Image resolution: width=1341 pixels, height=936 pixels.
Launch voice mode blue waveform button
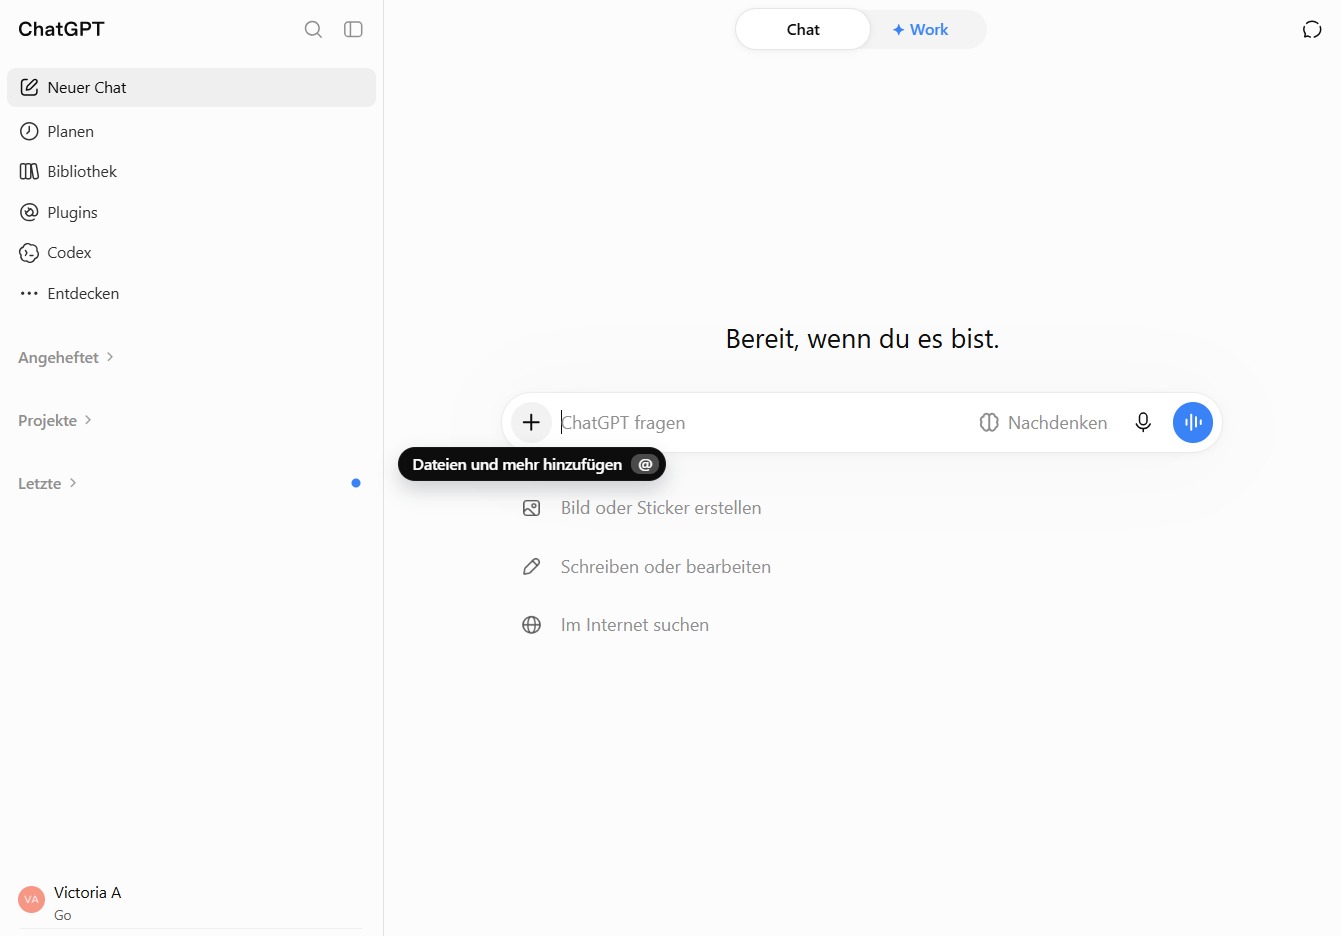click(1193, 422)
